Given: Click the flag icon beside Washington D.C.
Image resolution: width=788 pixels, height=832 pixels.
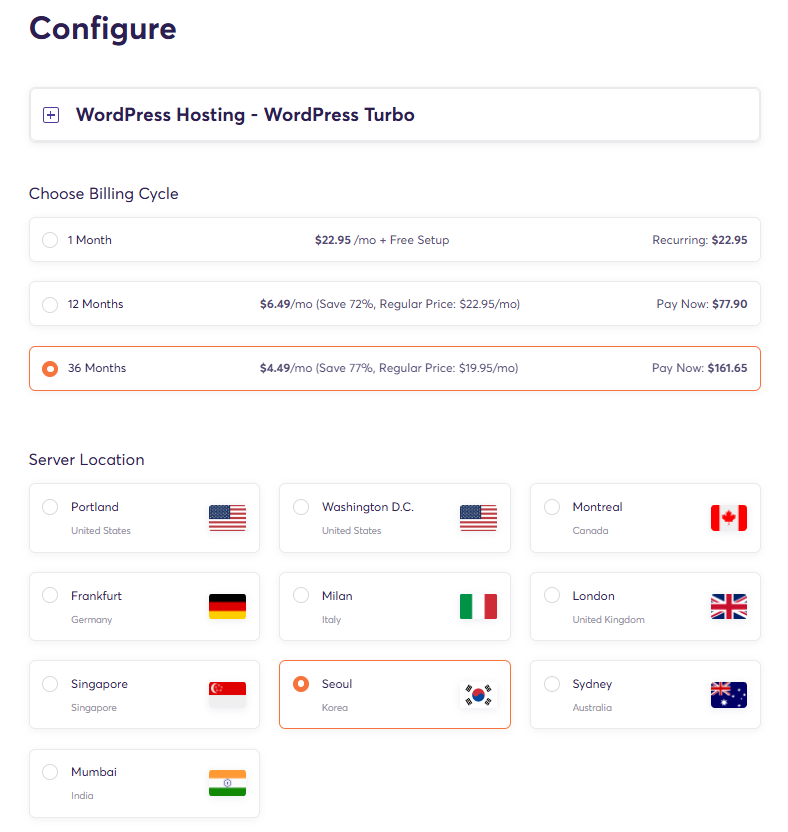Looking at the screenshot, I should click(478, 518).
